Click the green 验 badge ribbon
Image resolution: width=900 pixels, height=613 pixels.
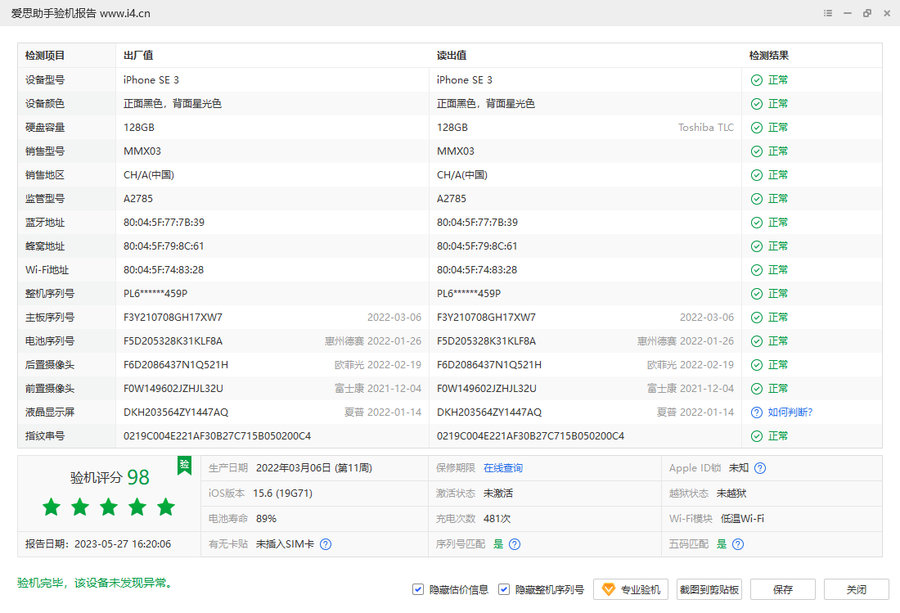click(184, 465)
